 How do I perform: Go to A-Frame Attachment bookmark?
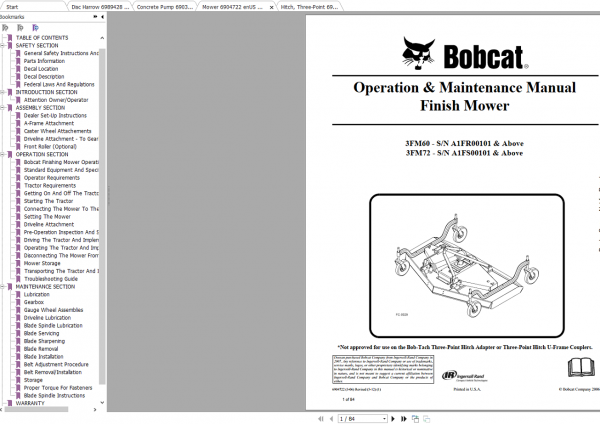(49, 123)
